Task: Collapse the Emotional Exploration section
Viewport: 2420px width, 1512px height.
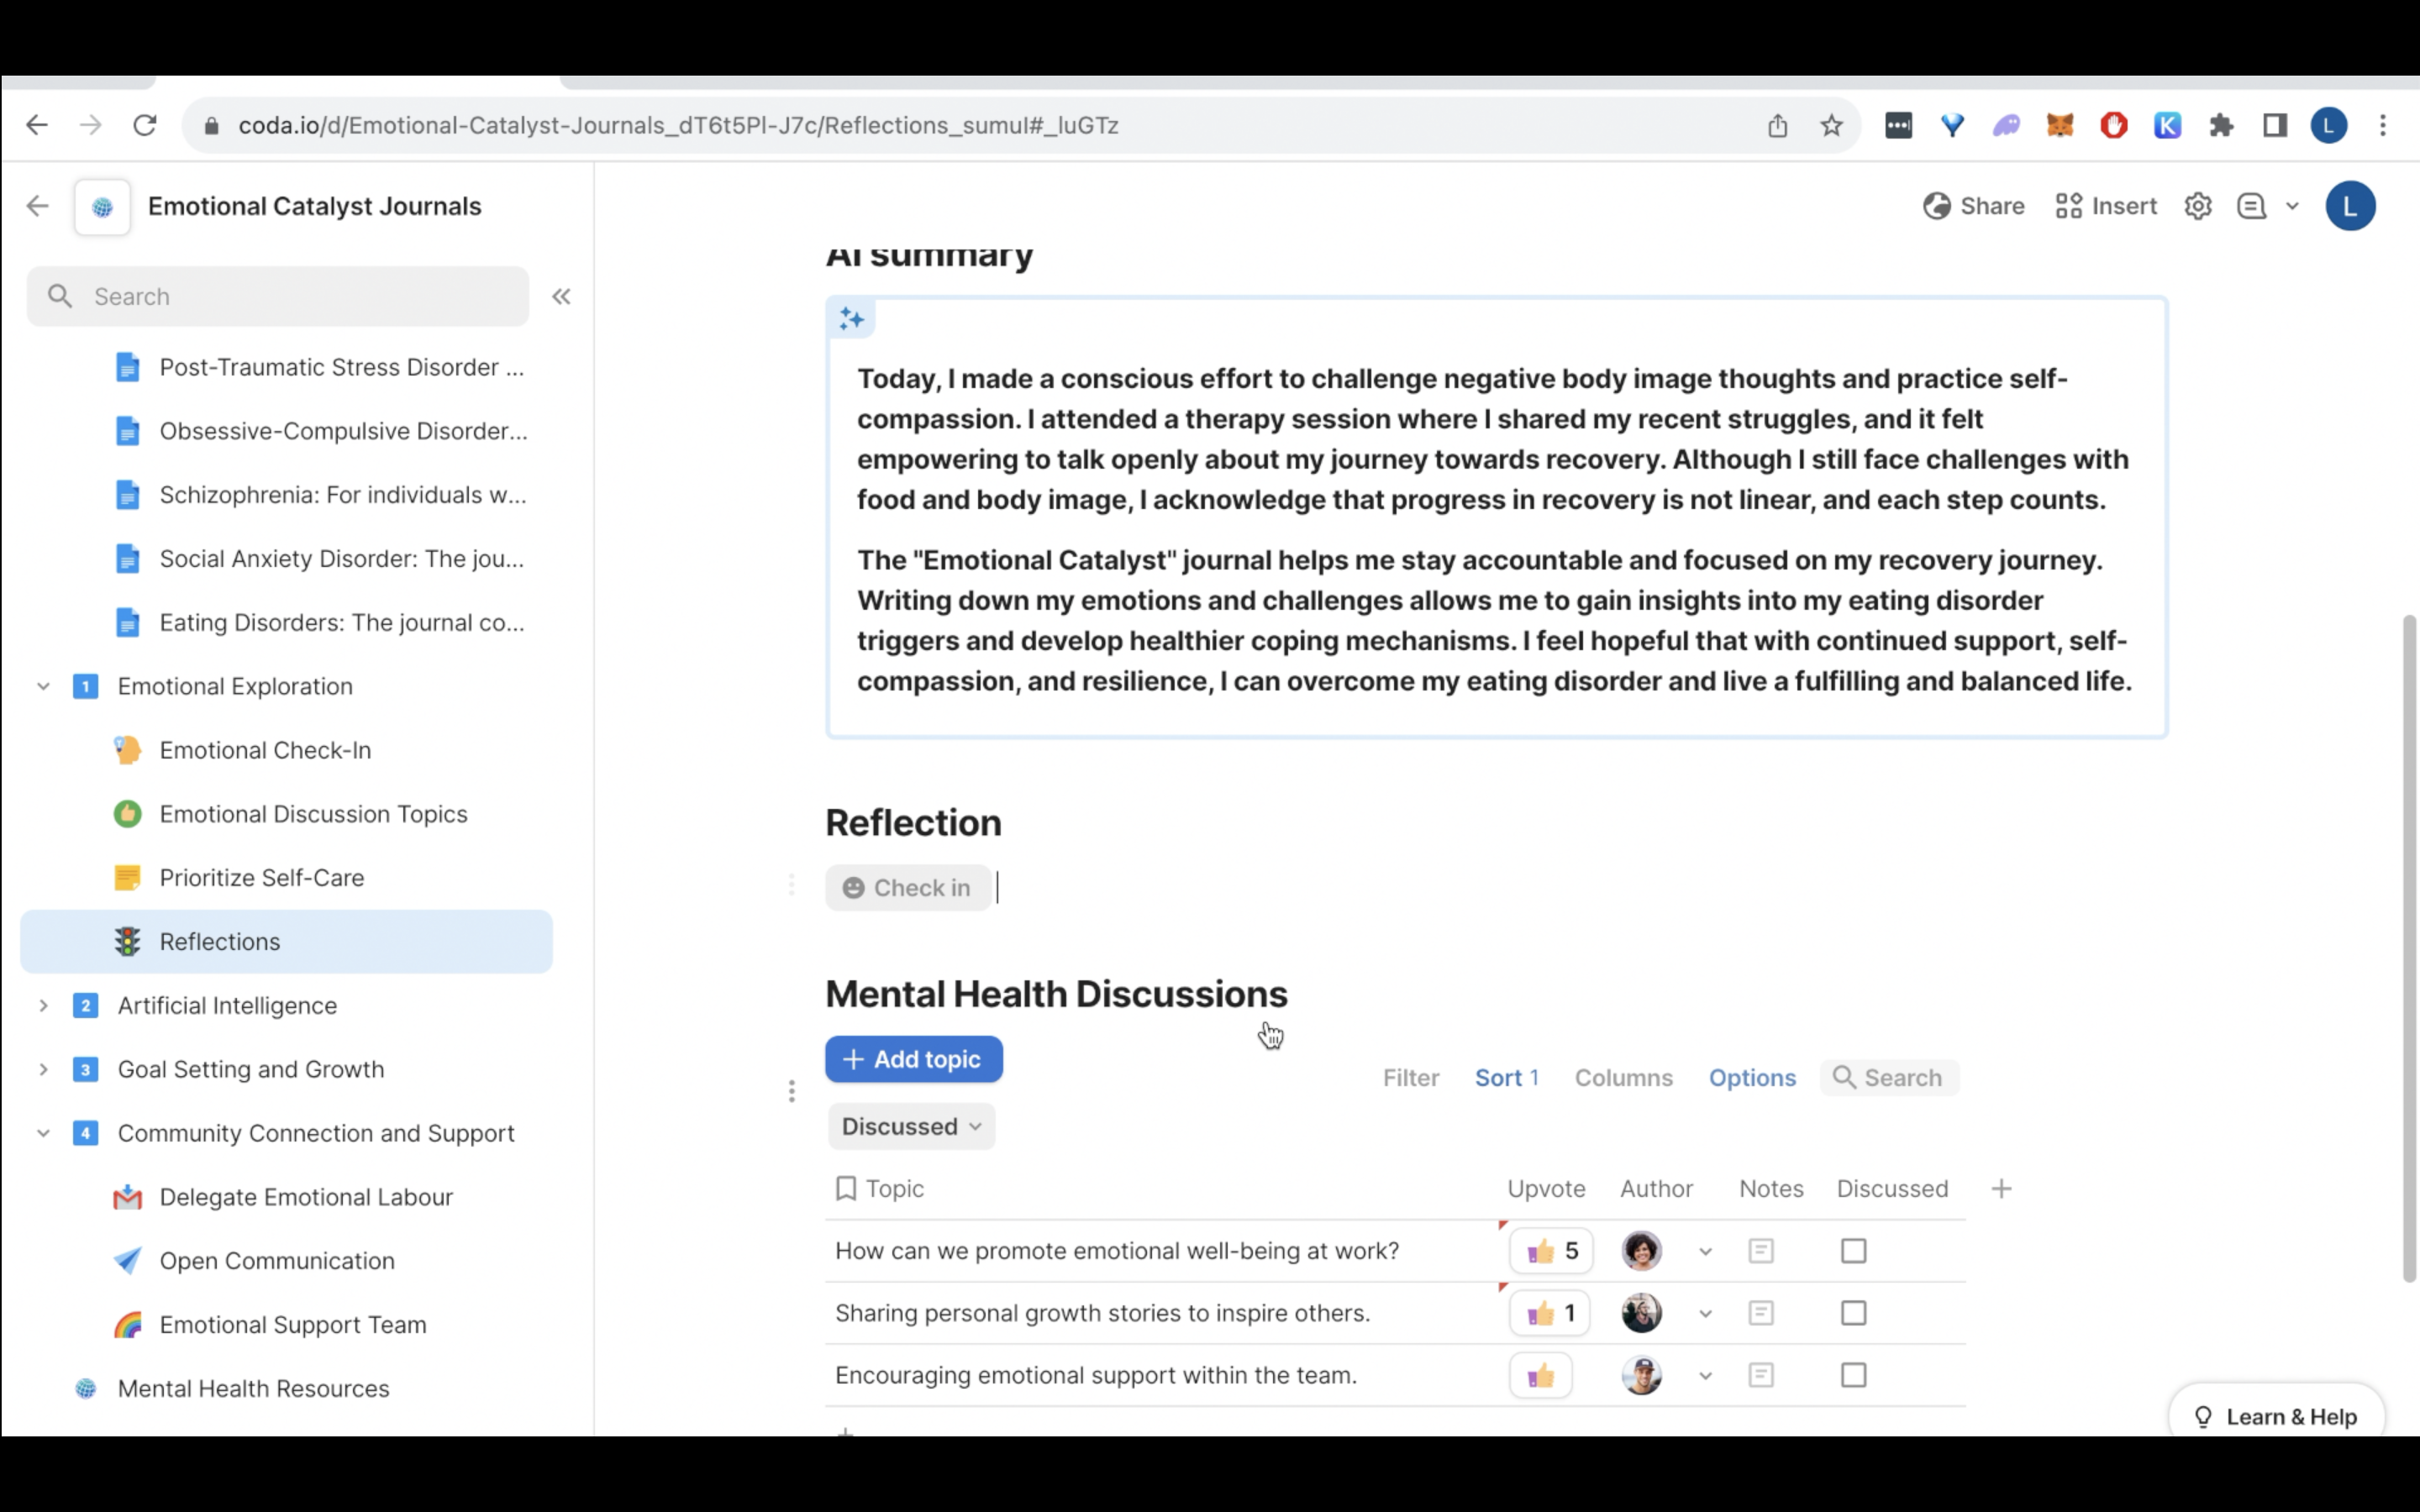Action: click(43, 687)
